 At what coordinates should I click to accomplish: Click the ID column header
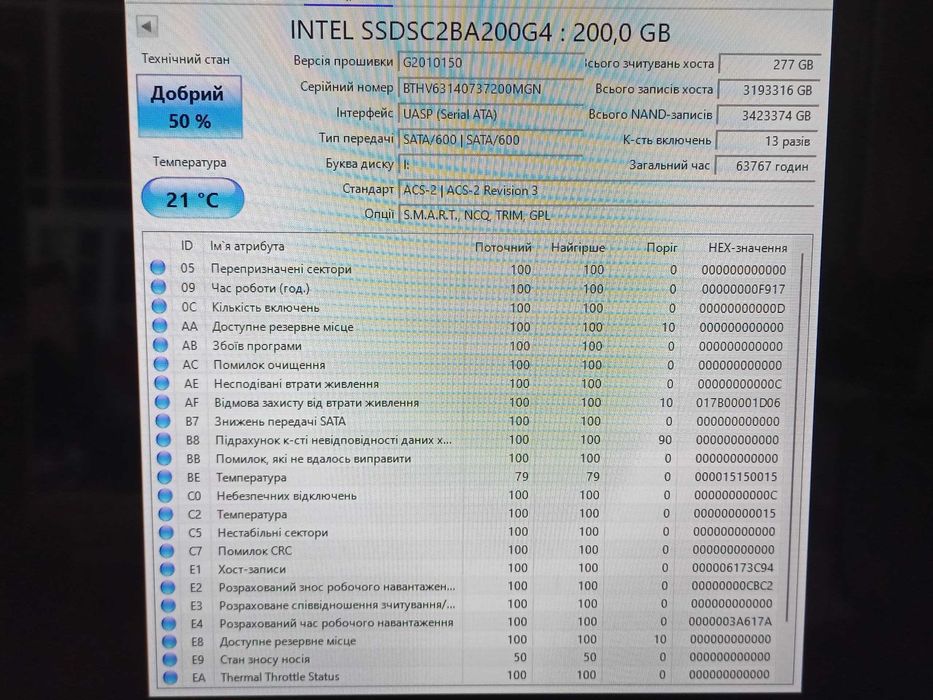(x=187, y=246)
